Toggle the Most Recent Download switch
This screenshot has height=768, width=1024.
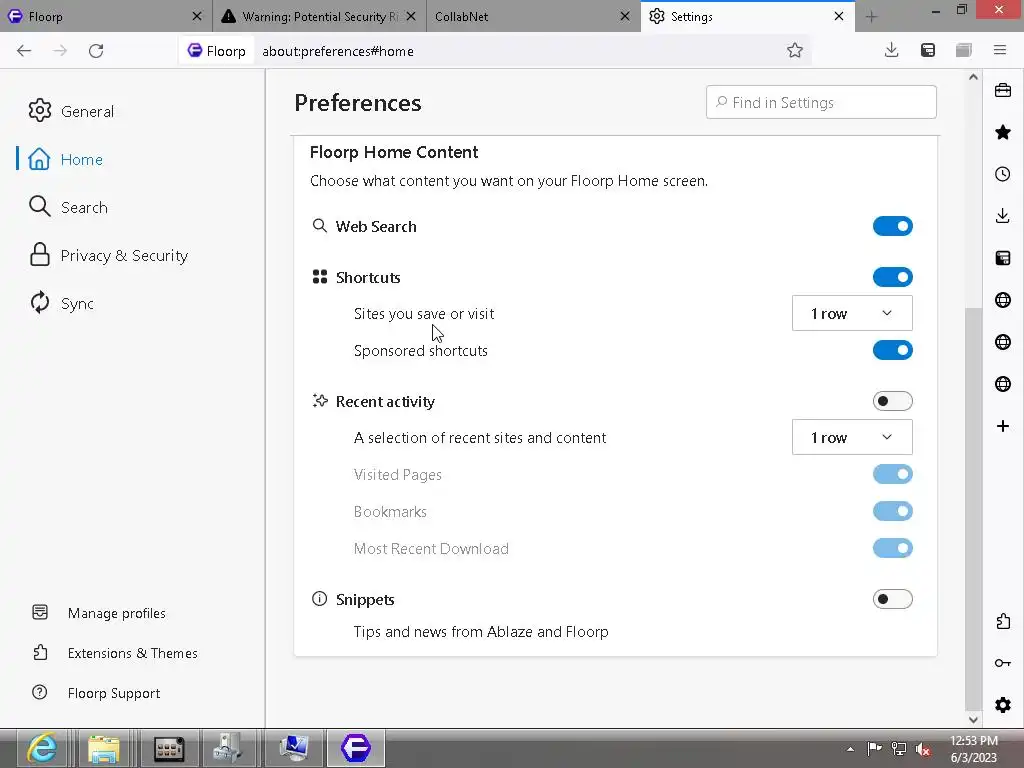tap(893, 548)
